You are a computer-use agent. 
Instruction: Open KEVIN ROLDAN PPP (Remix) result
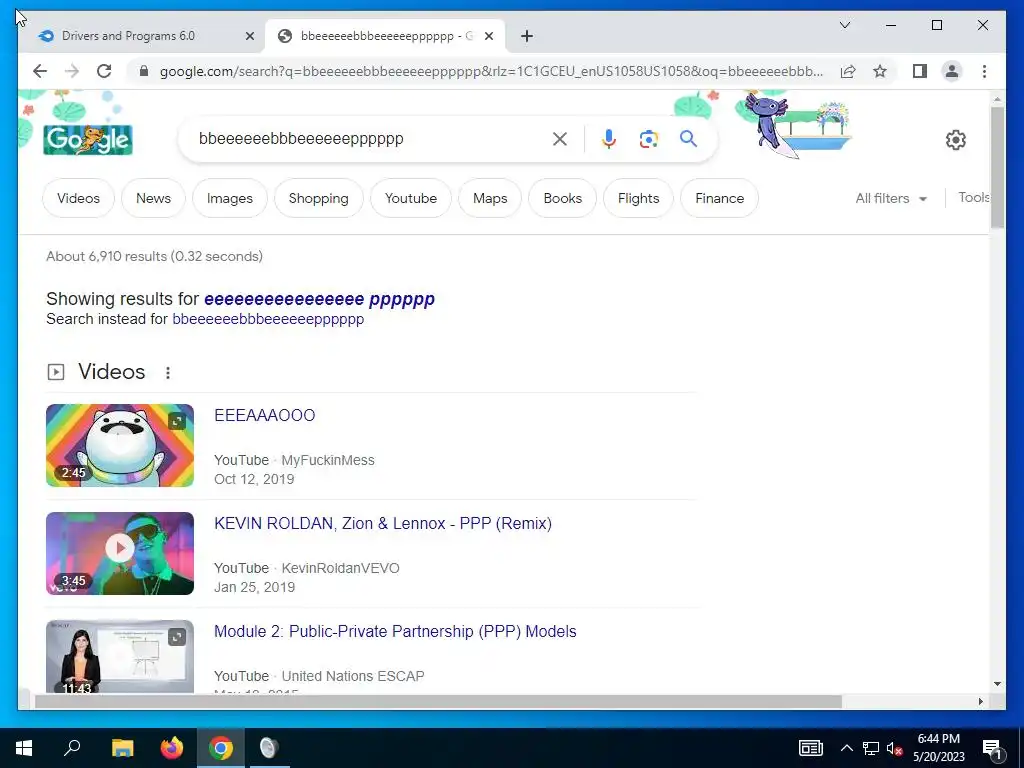click(383, 523)
